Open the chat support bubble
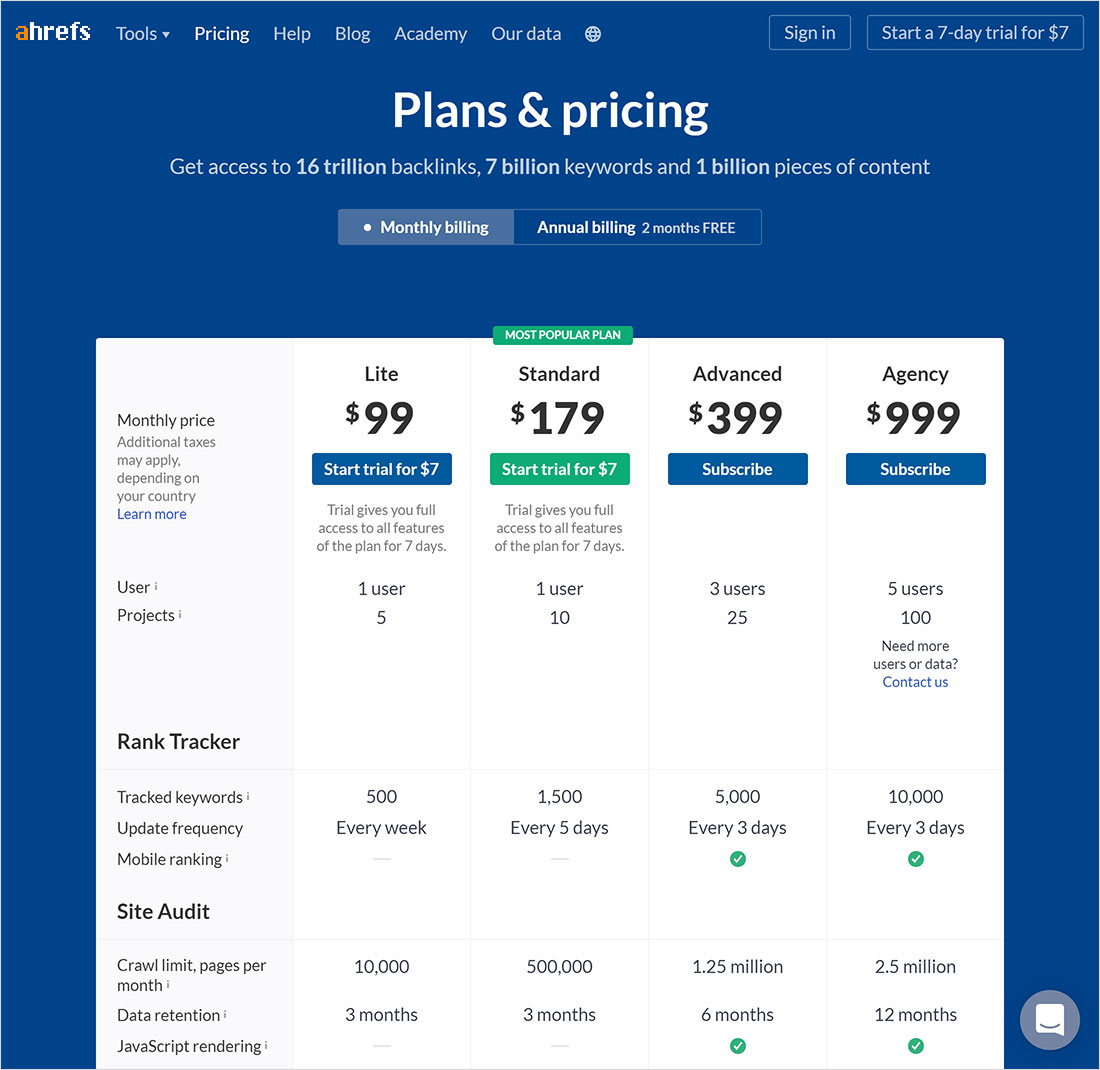 point(1049,1019)
